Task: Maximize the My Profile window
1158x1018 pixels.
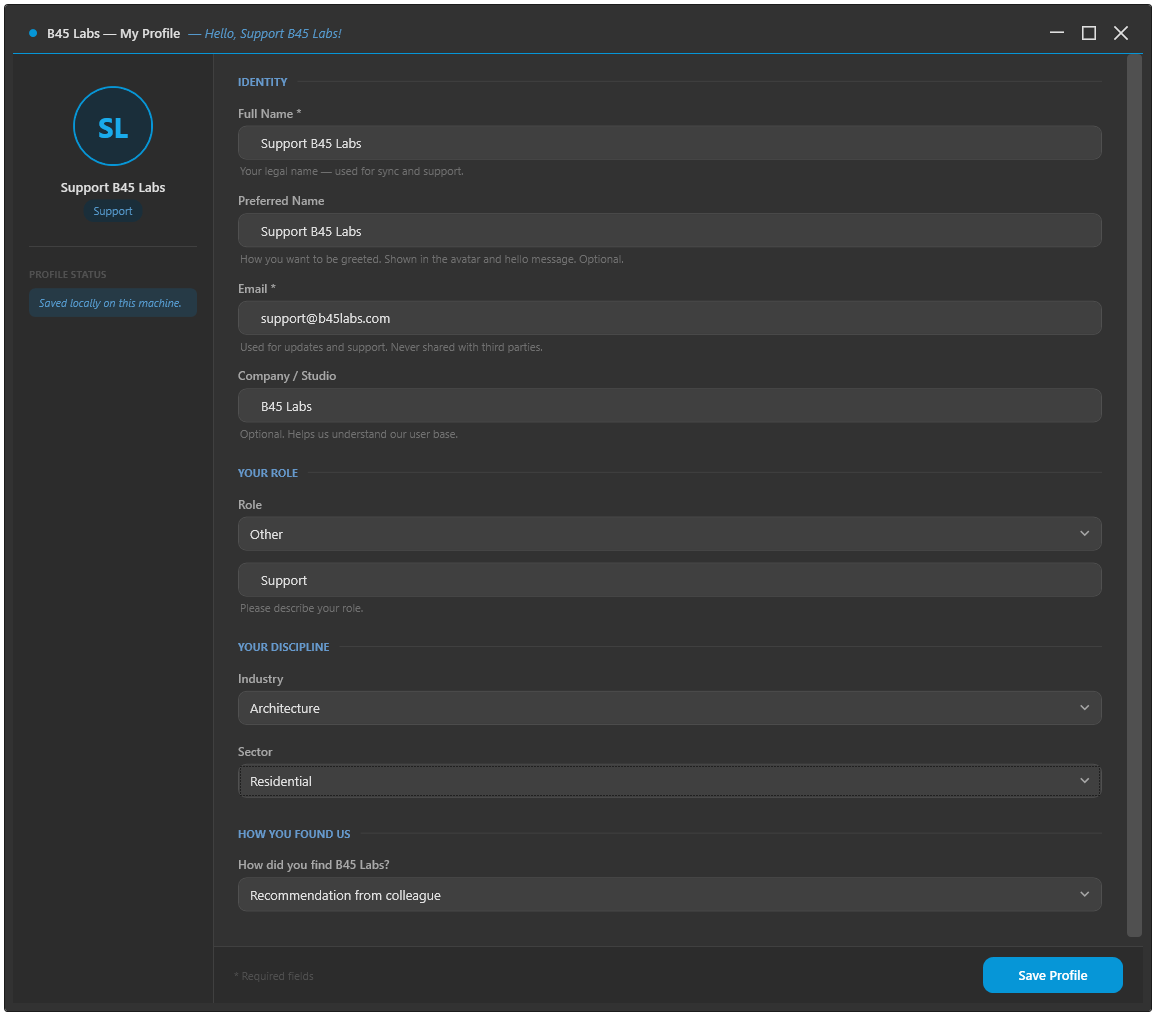Action: (1089, 33)
